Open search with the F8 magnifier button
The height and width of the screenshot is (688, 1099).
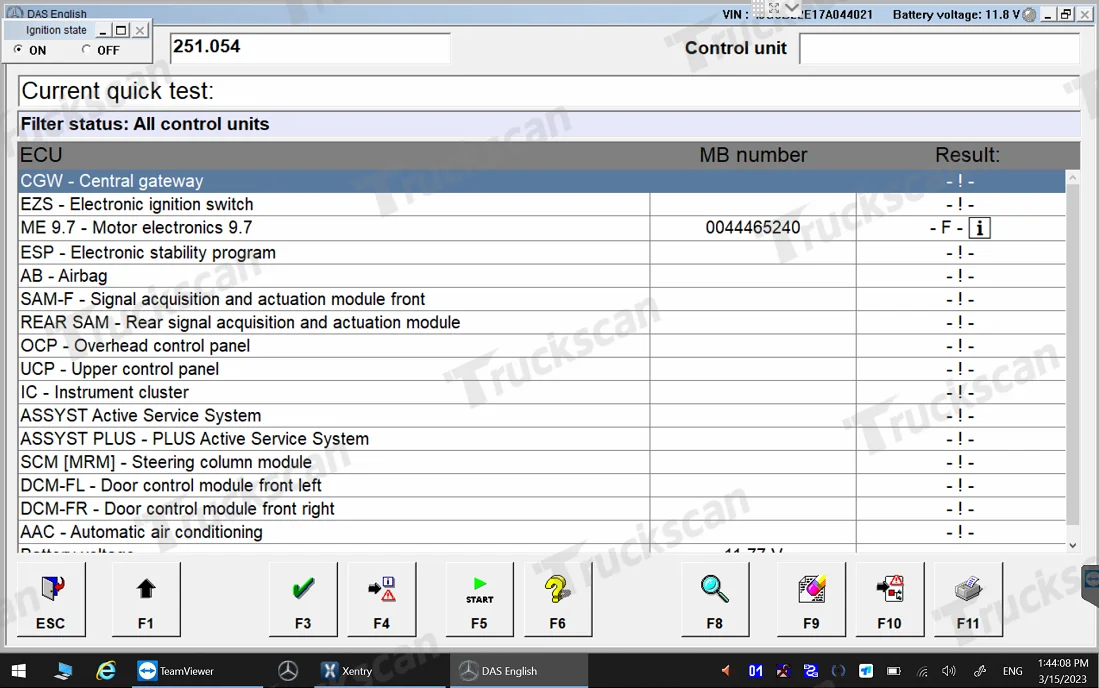pyautogui.click(x=715, y=600)
